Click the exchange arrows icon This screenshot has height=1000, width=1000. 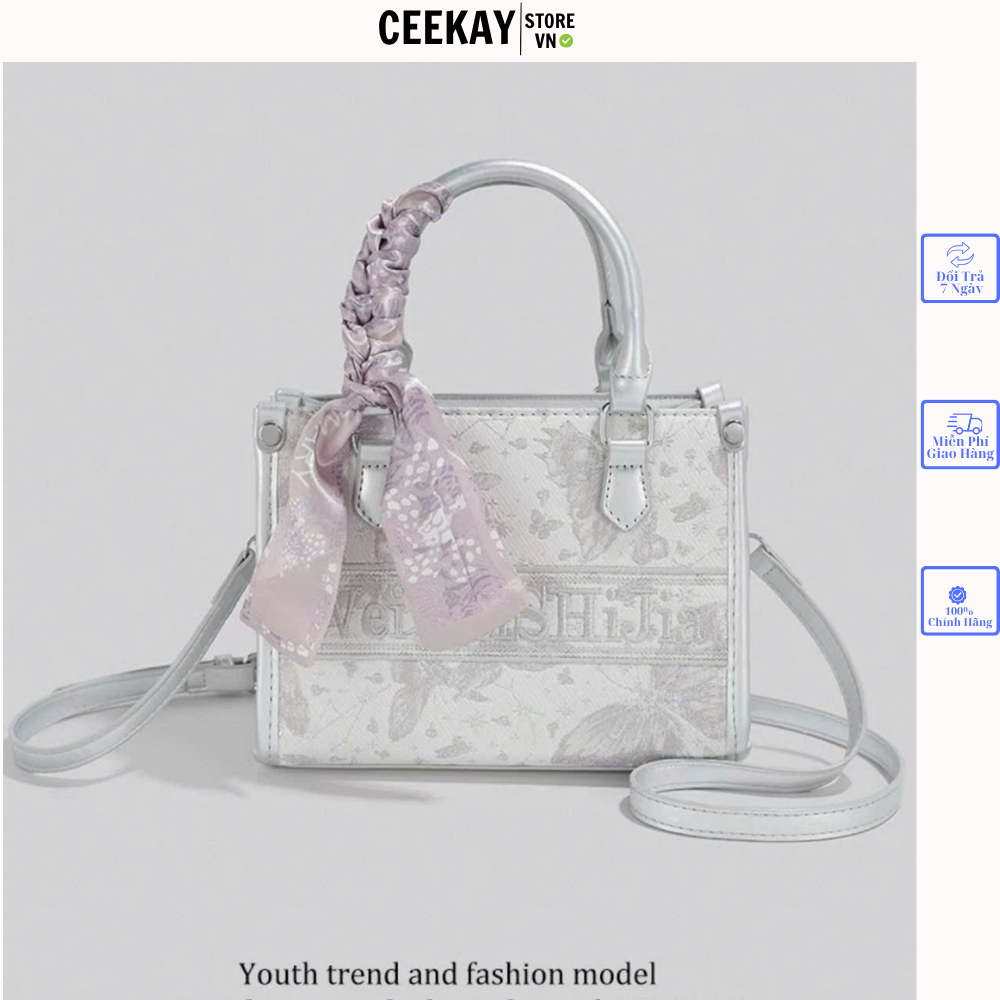960,254
